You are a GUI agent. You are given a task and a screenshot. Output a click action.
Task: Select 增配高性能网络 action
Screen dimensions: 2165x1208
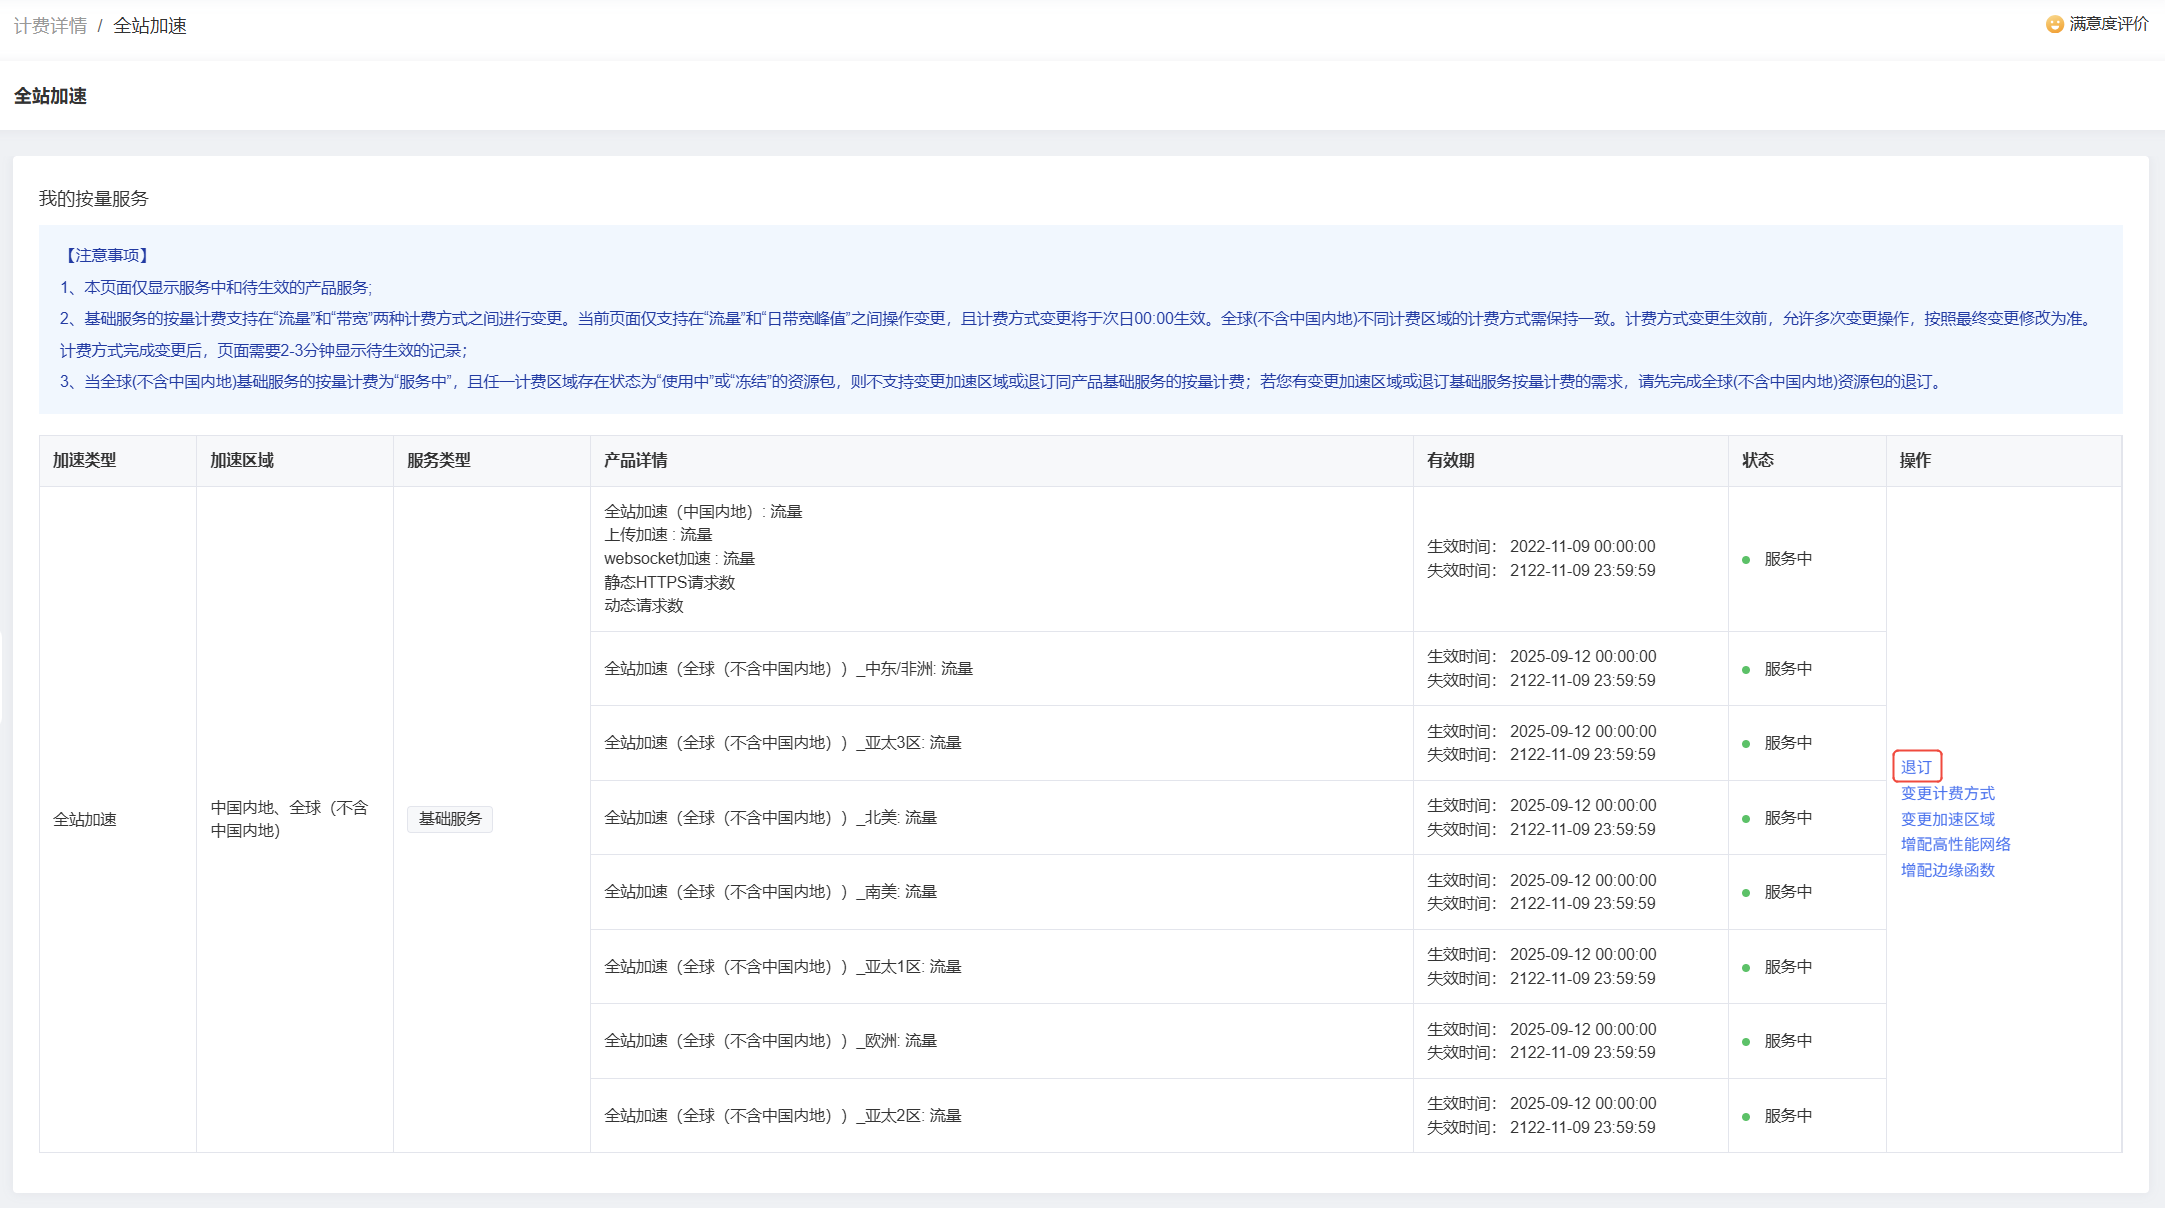1955,844
